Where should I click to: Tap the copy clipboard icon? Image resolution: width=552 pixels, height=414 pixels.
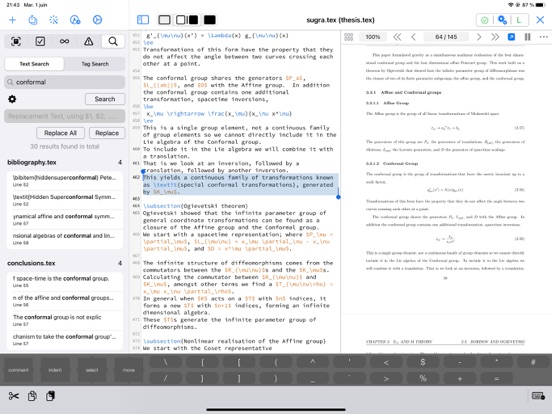(32, 396)
